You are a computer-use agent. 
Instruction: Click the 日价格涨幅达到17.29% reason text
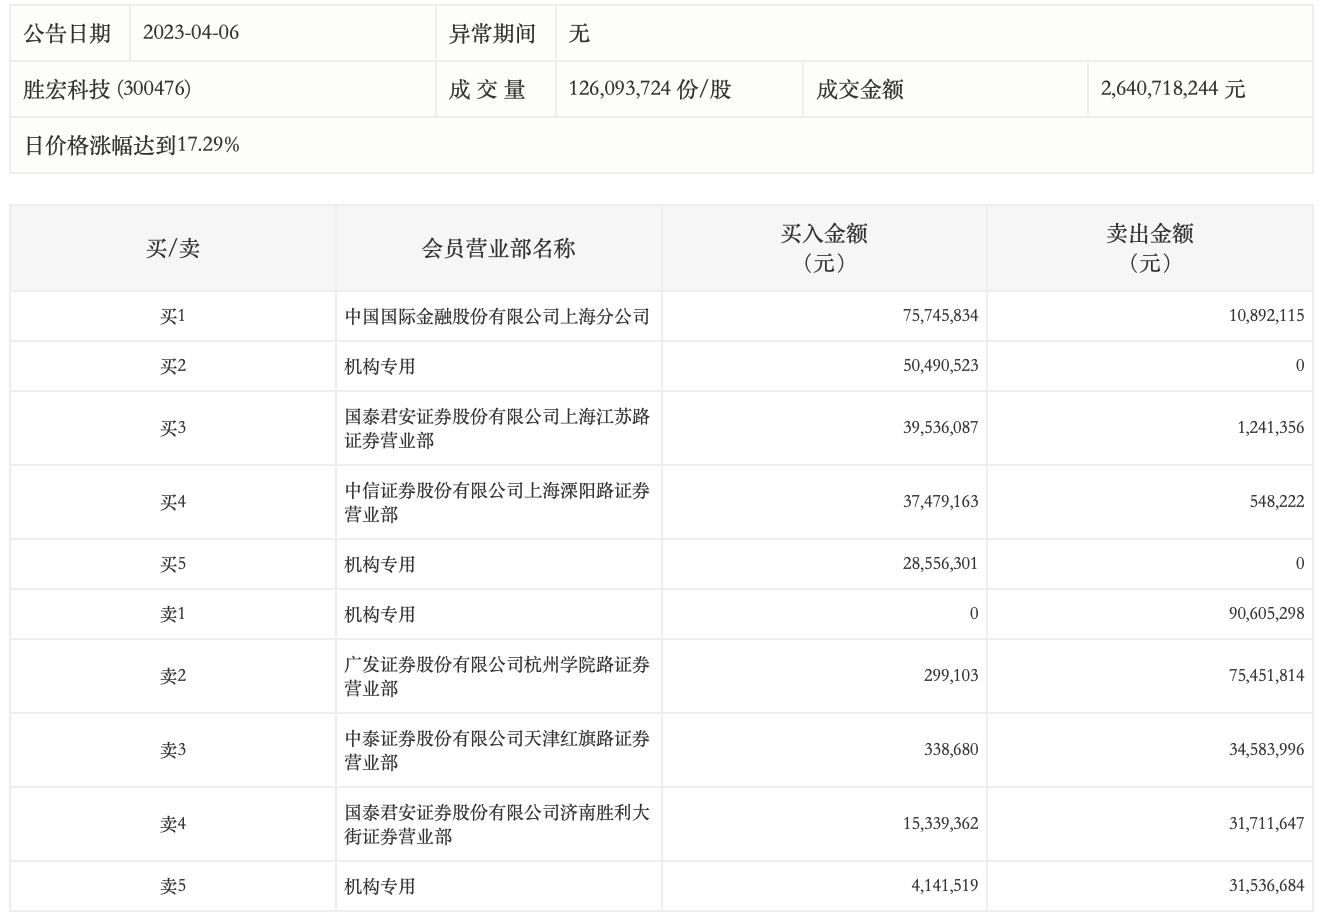point(132,145)
